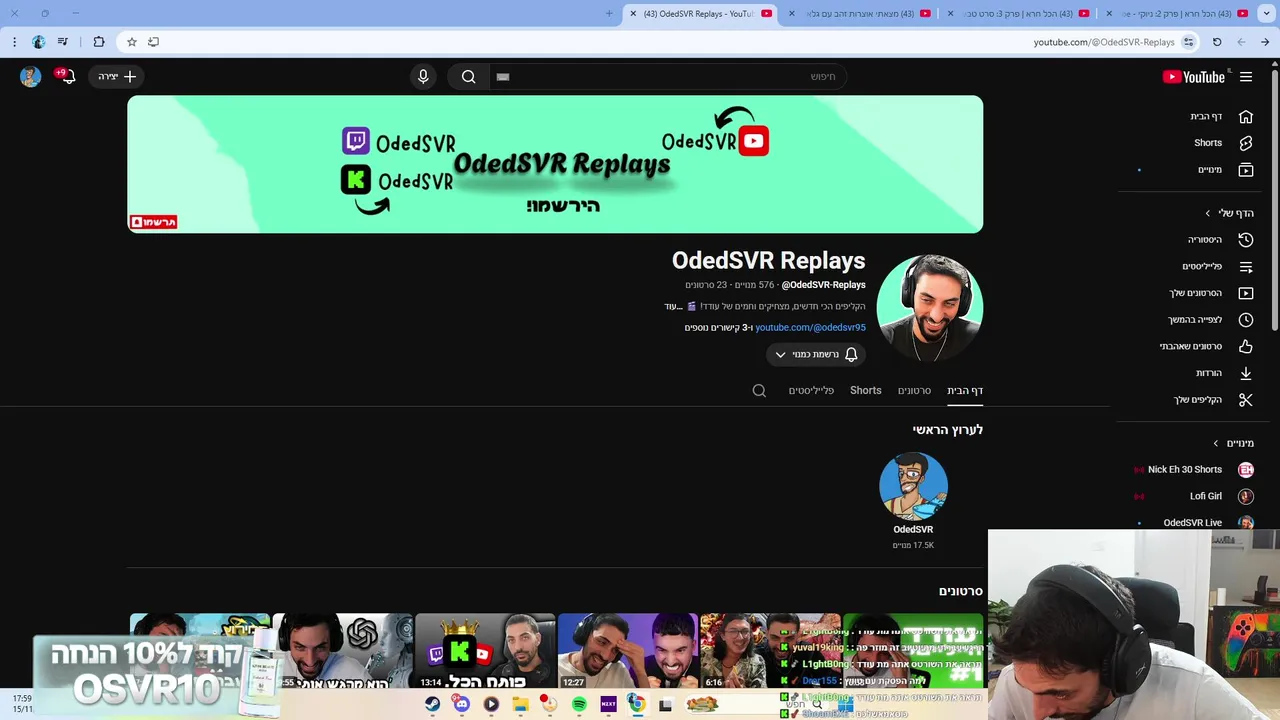Viewport: 1280px width, 720px height.
Task: View site information in the address bar
Action: (x=1188, y=42)
